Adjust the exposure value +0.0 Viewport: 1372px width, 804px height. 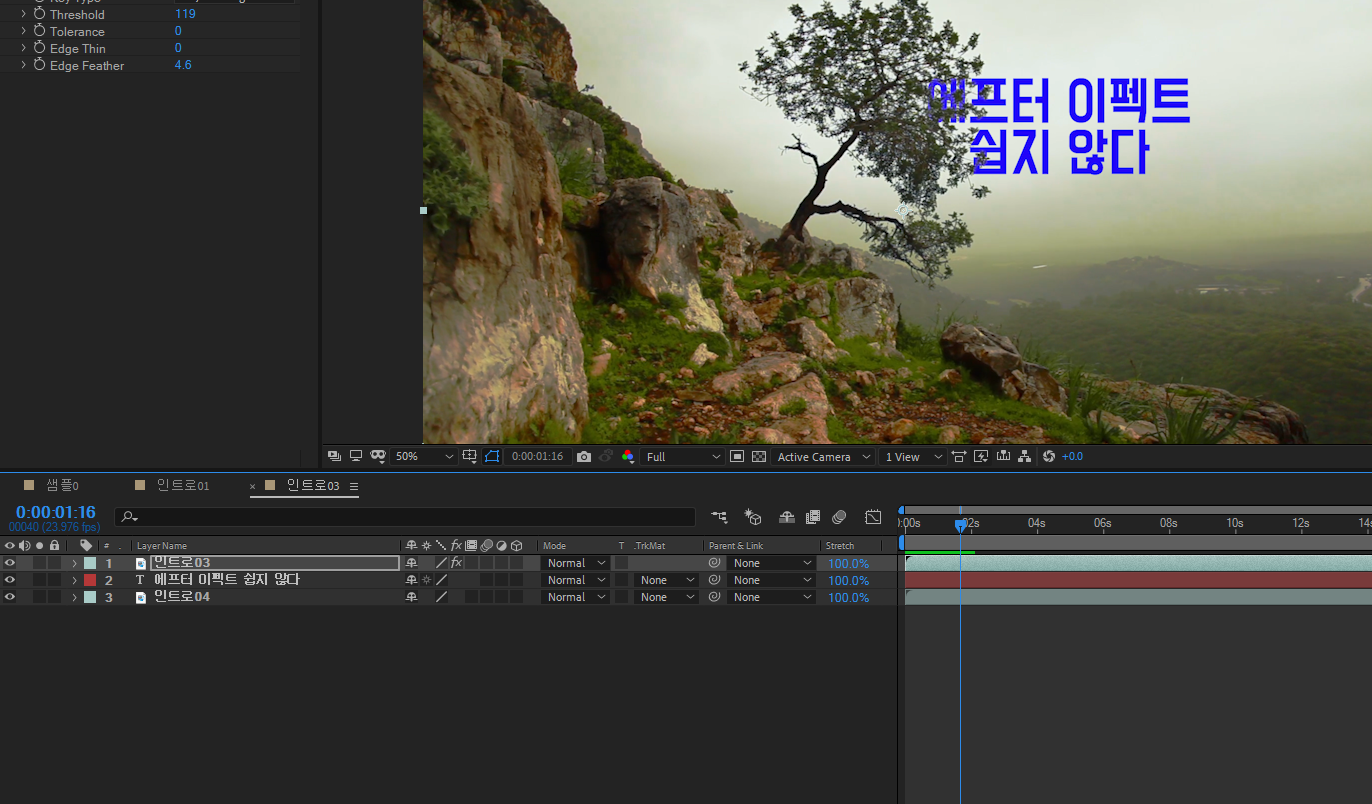[1072, 456]
